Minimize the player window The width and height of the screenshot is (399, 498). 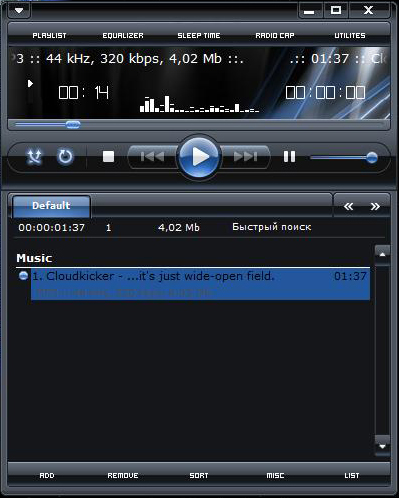point(309,11)
